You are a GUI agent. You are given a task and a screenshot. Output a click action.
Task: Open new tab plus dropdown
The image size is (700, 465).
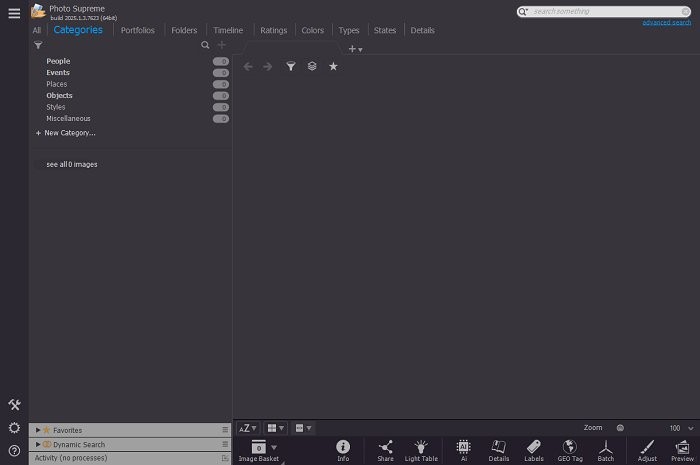355,49
